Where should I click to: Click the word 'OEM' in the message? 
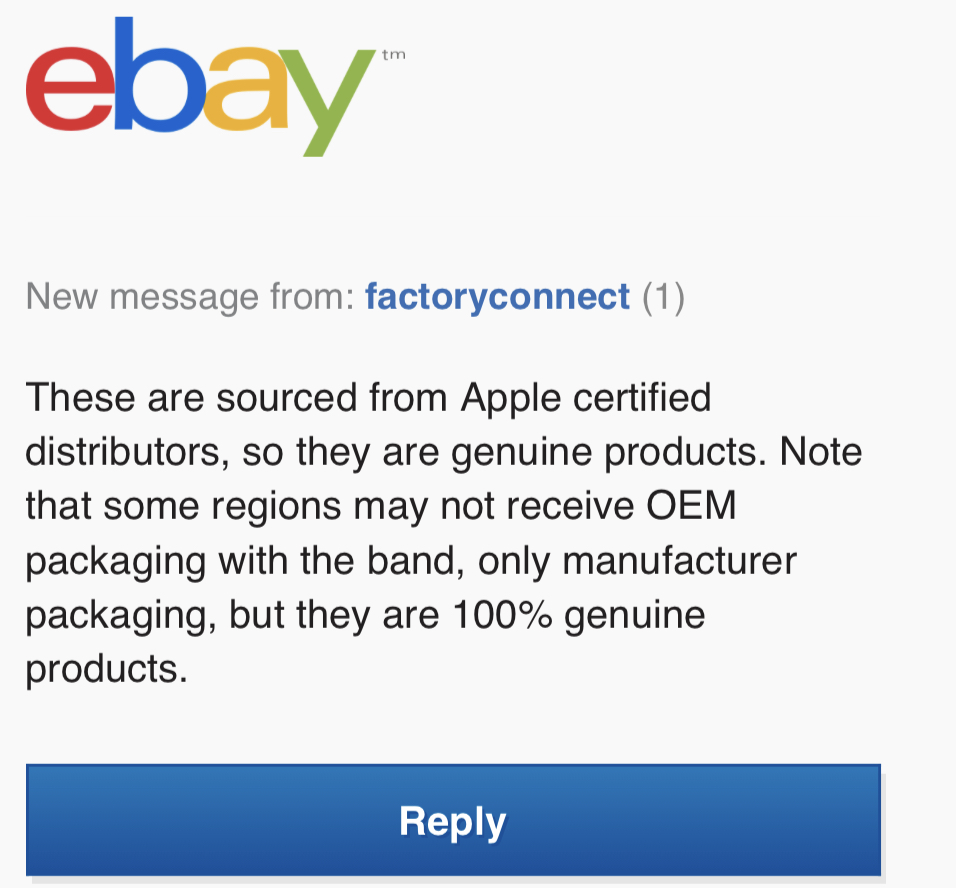point(691,506)
